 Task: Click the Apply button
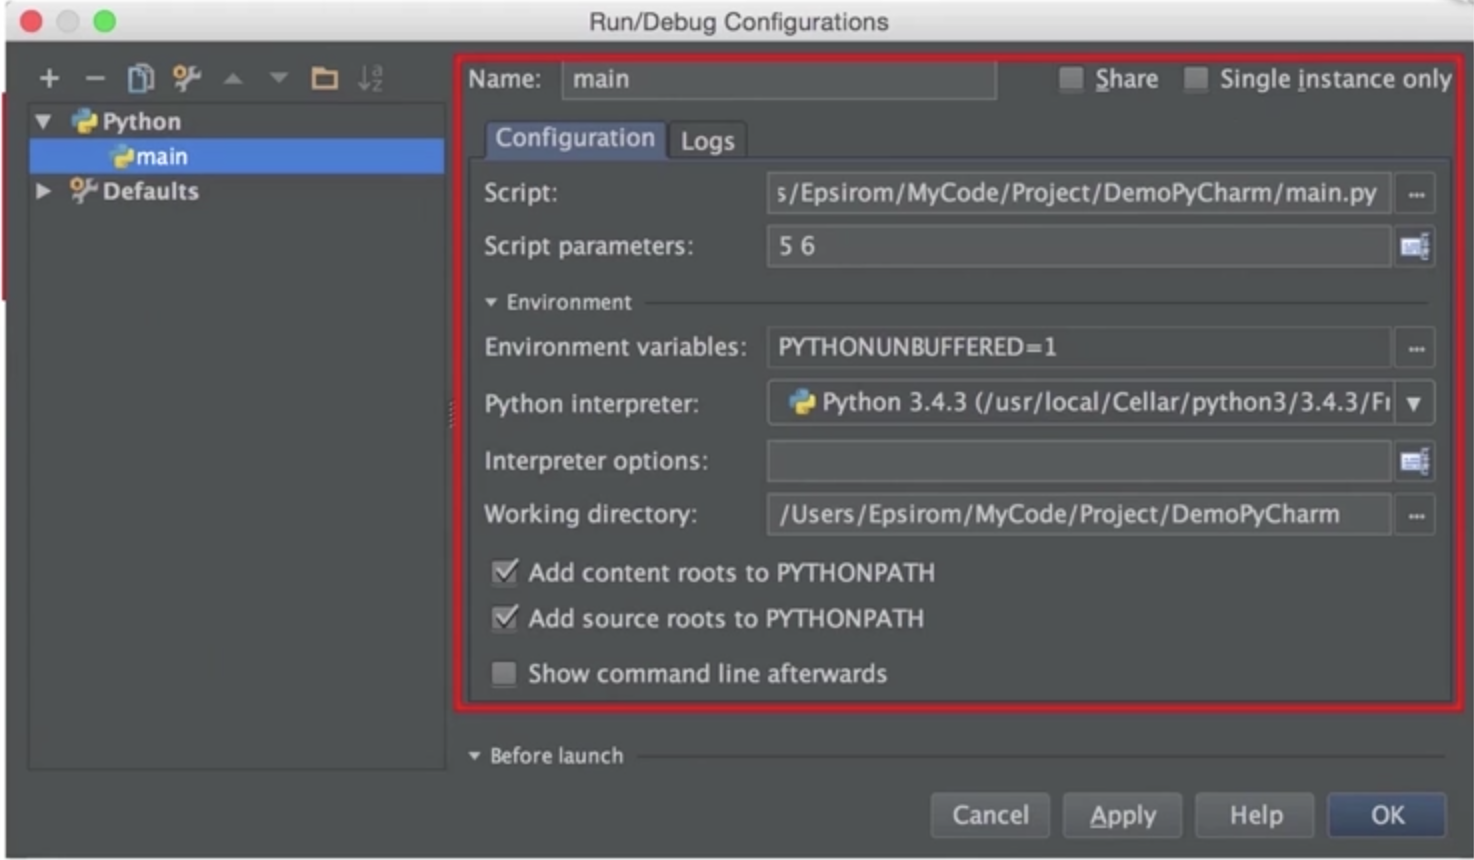click(1122, 815)
